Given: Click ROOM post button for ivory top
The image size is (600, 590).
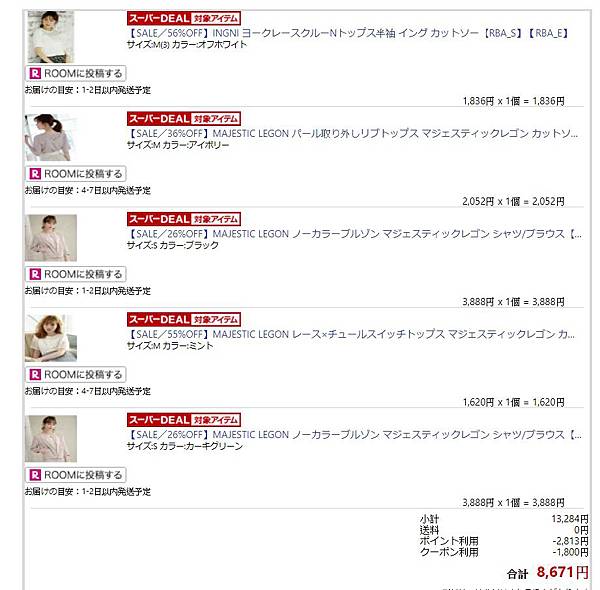Looking at the screenshot, I should coord(75,174).
